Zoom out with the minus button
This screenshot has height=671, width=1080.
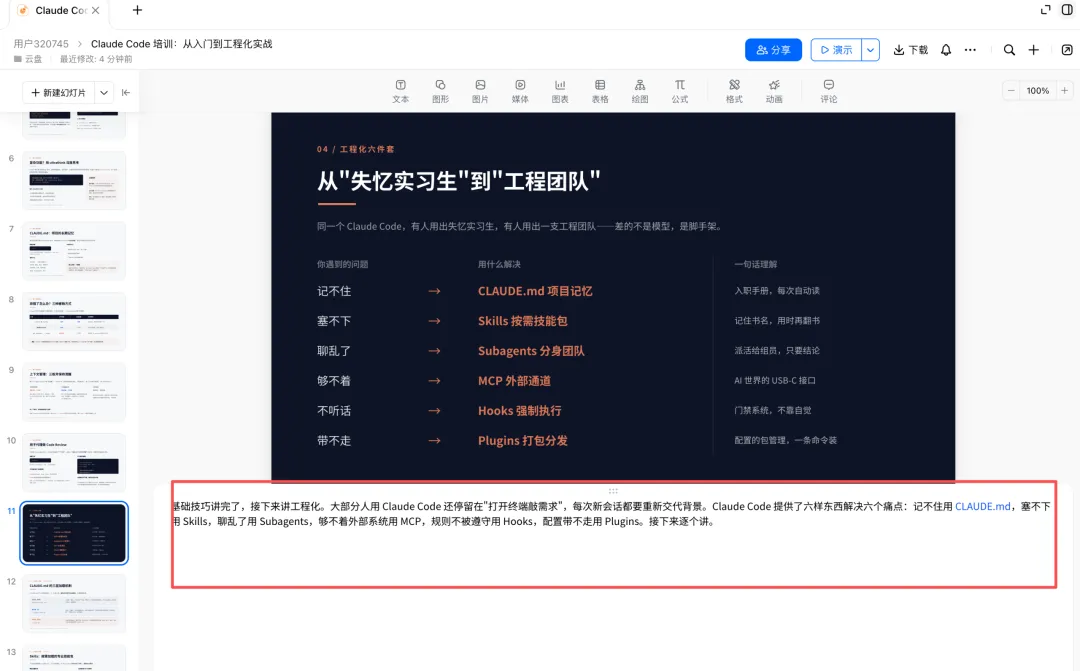pos(1011,90)
